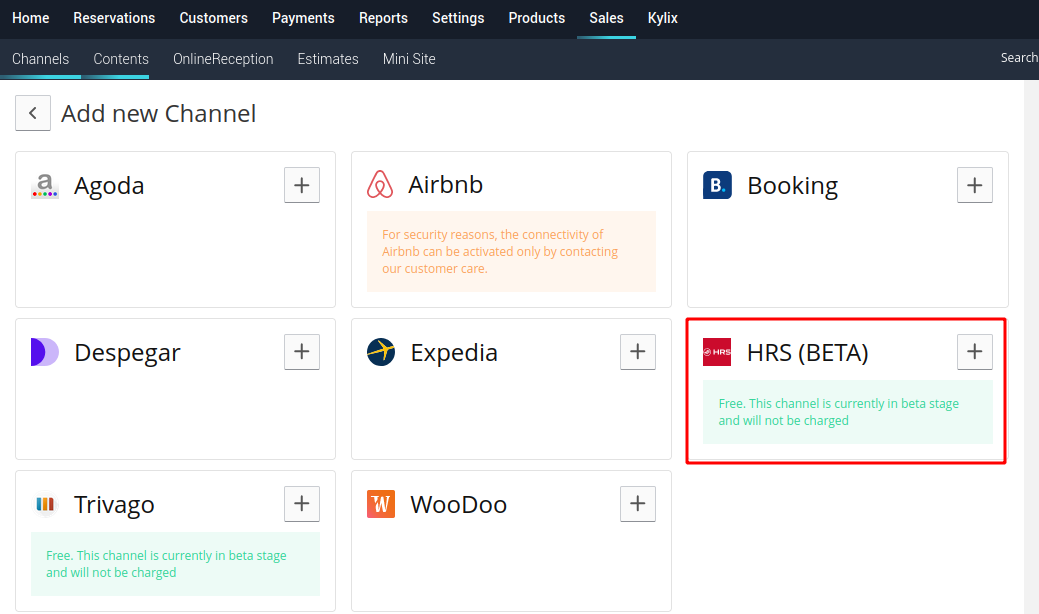This screenshot has width=1039, height=614.
Task: Click the HRS (BETA) channel name
Action: point(807,353)
